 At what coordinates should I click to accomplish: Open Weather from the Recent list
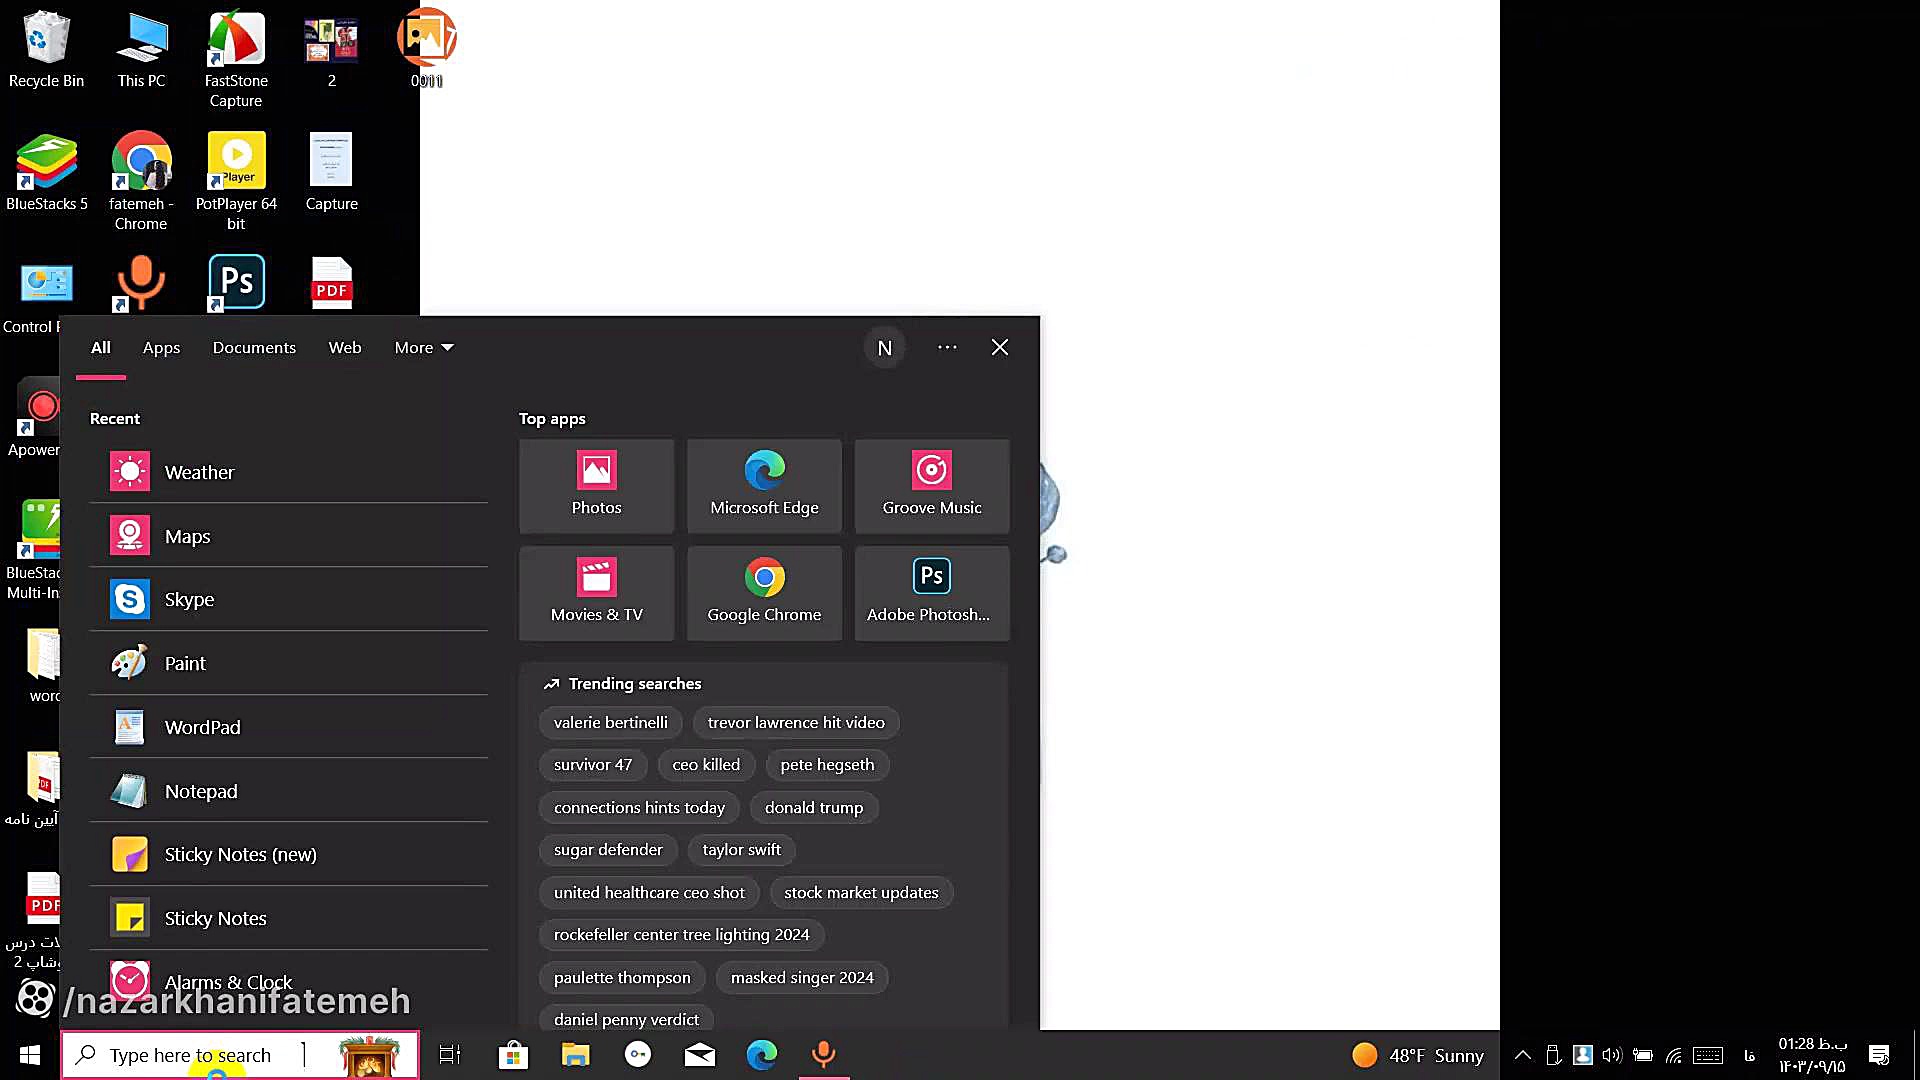288,472
